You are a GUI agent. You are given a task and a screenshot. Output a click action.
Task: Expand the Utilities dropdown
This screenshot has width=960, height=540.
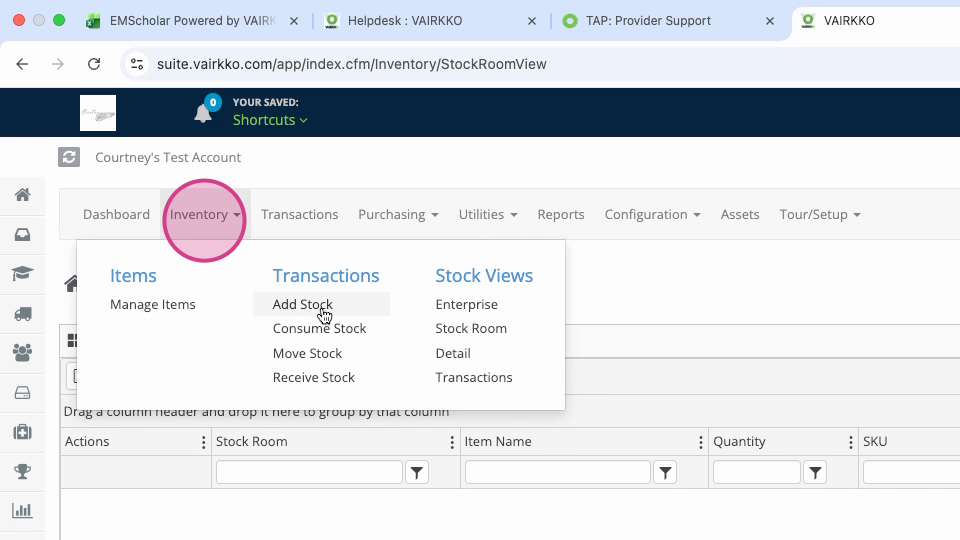[x=488, y=214]
